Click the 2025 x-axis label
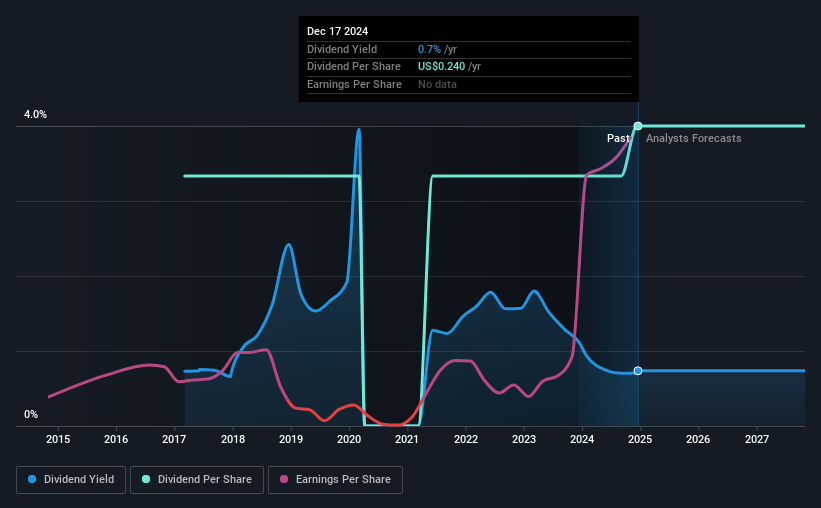Screen dimensions: 821x508 [640, 439]
